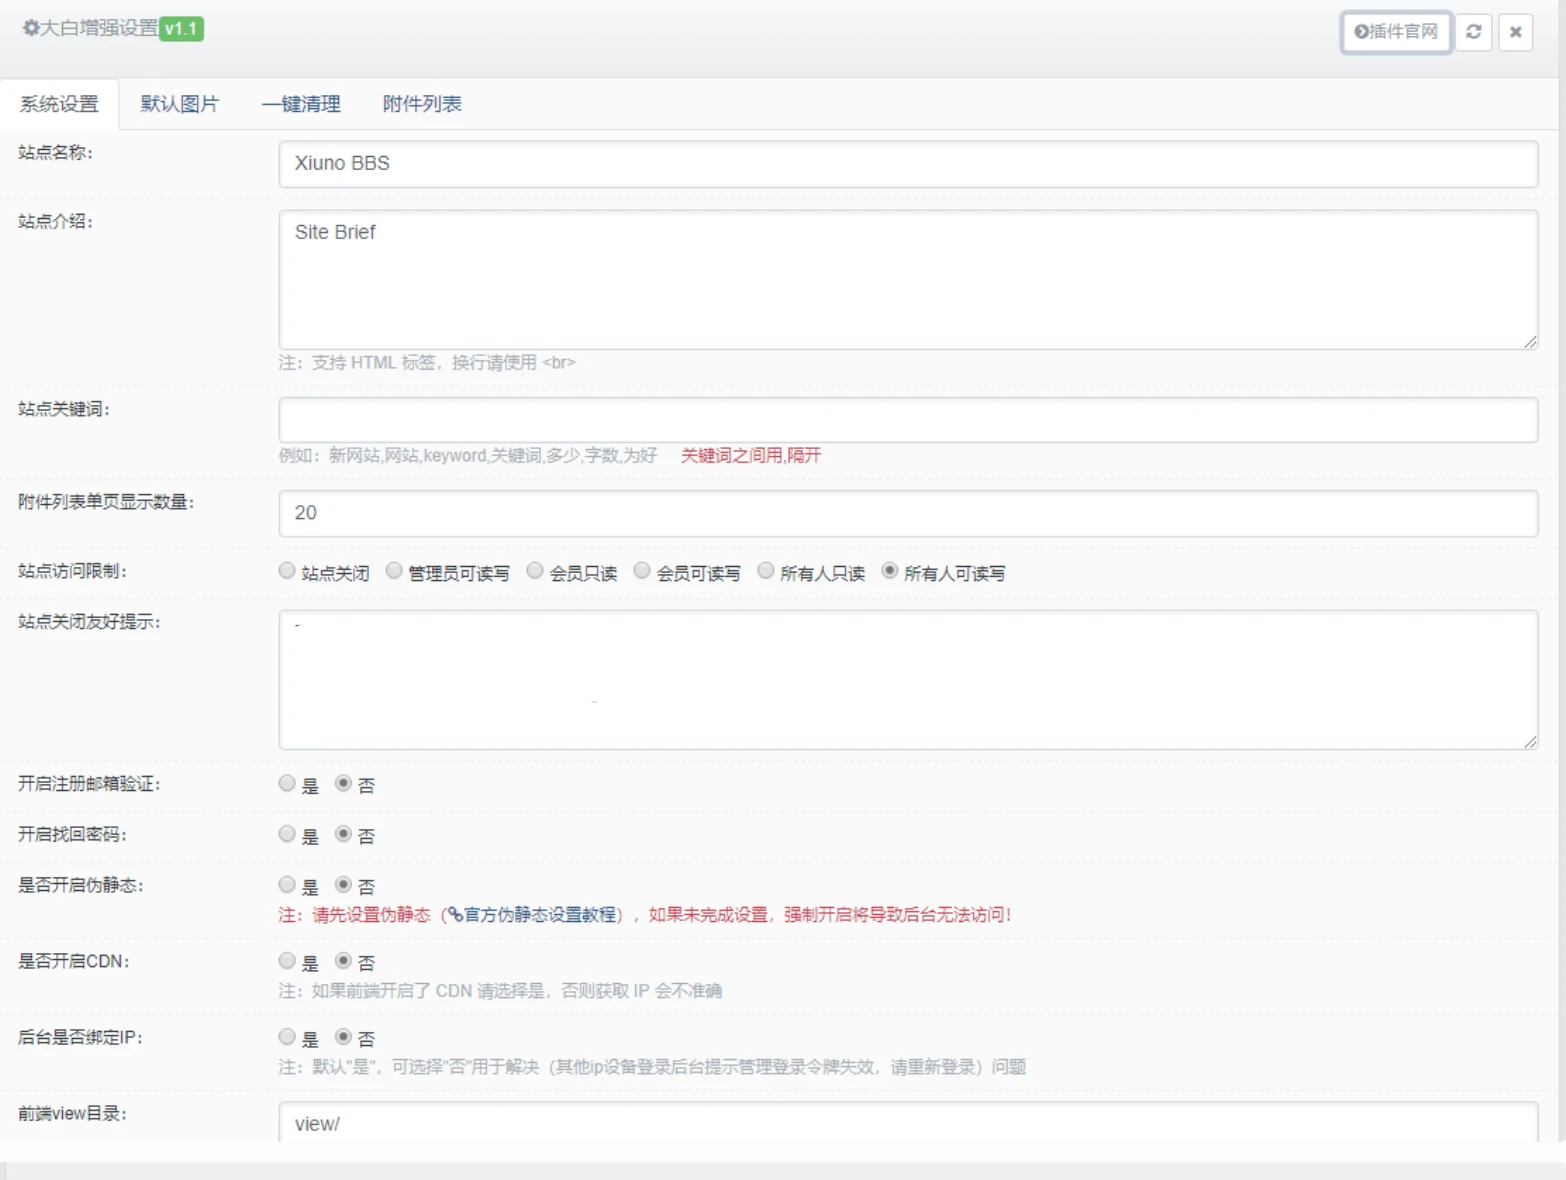Open the 一键清理 tab
The image size is (1566, 1180).
coord(301,103)
